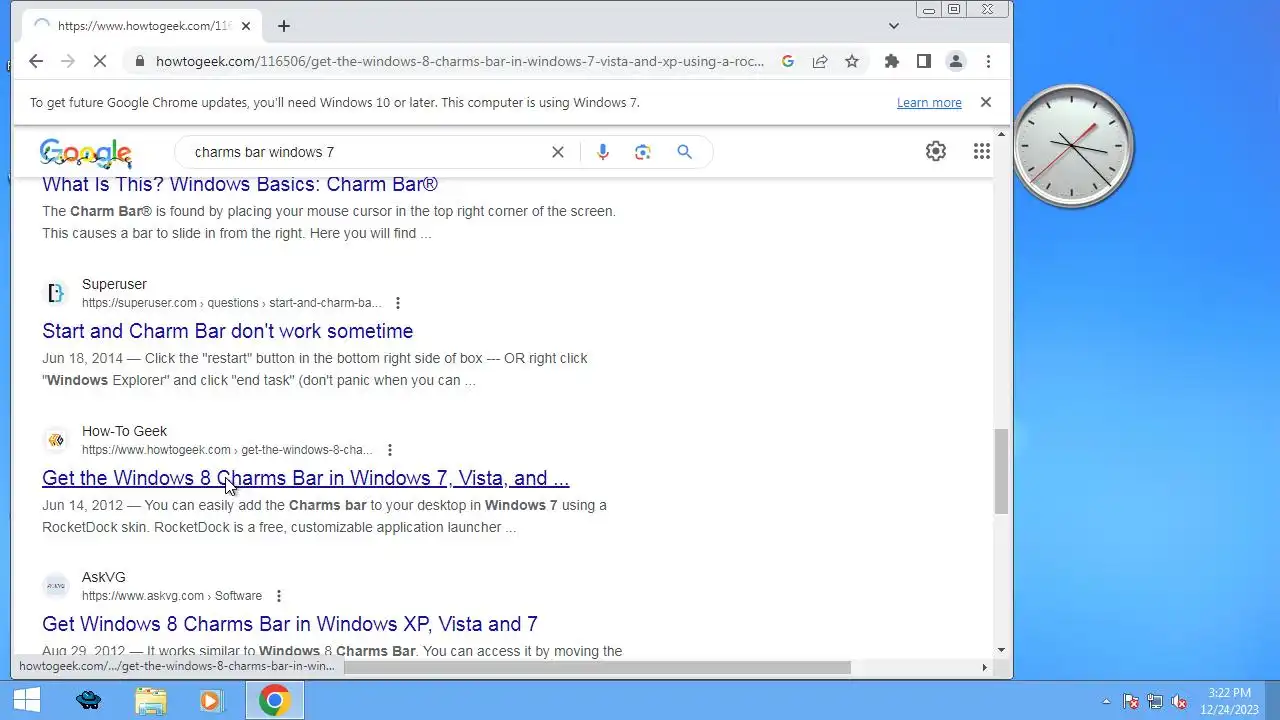This screenshot has width=1280, height=720.
Task: Open the file explorer taskbar icon
Action: [x=151, y=700]
